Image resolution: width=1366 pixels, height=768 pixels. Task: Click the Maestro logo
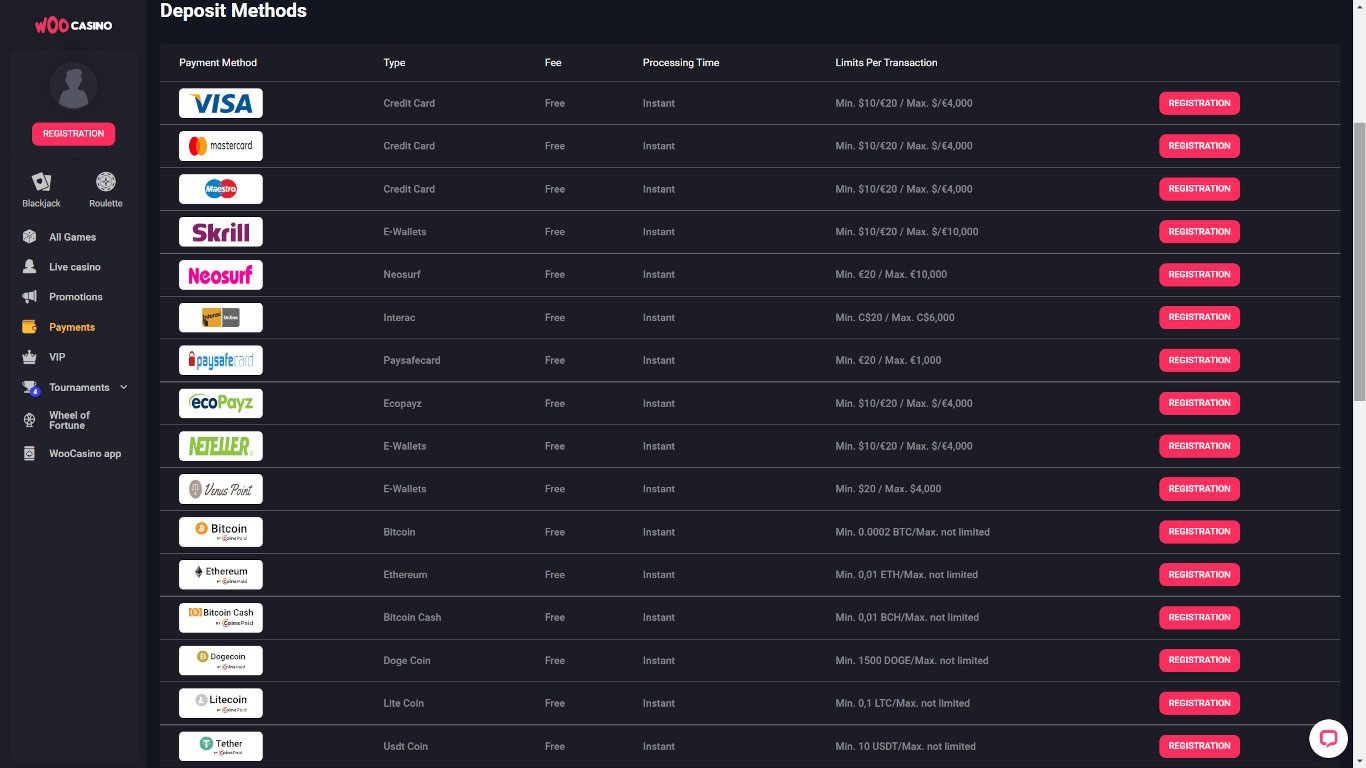click(221, 189)
